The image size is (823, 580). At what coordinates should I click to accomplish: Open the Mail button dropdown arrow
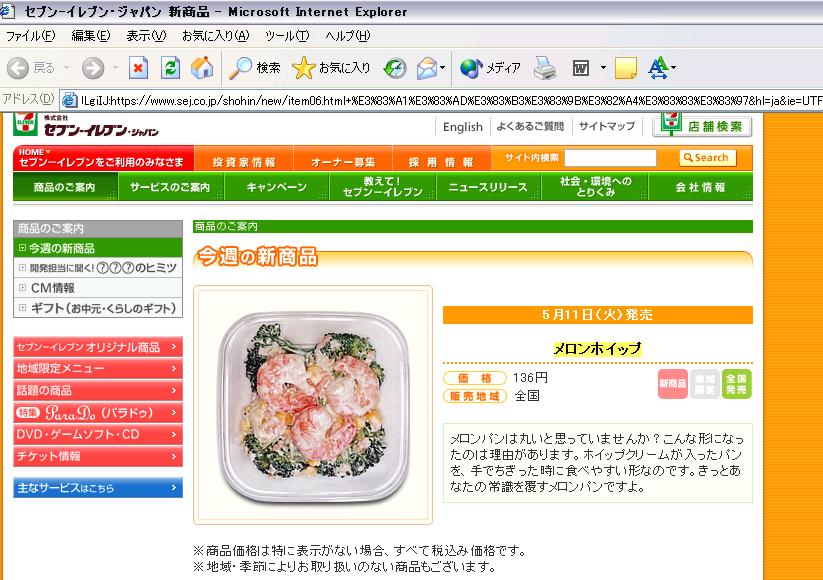pyautogui.click(x=442, y=68)
